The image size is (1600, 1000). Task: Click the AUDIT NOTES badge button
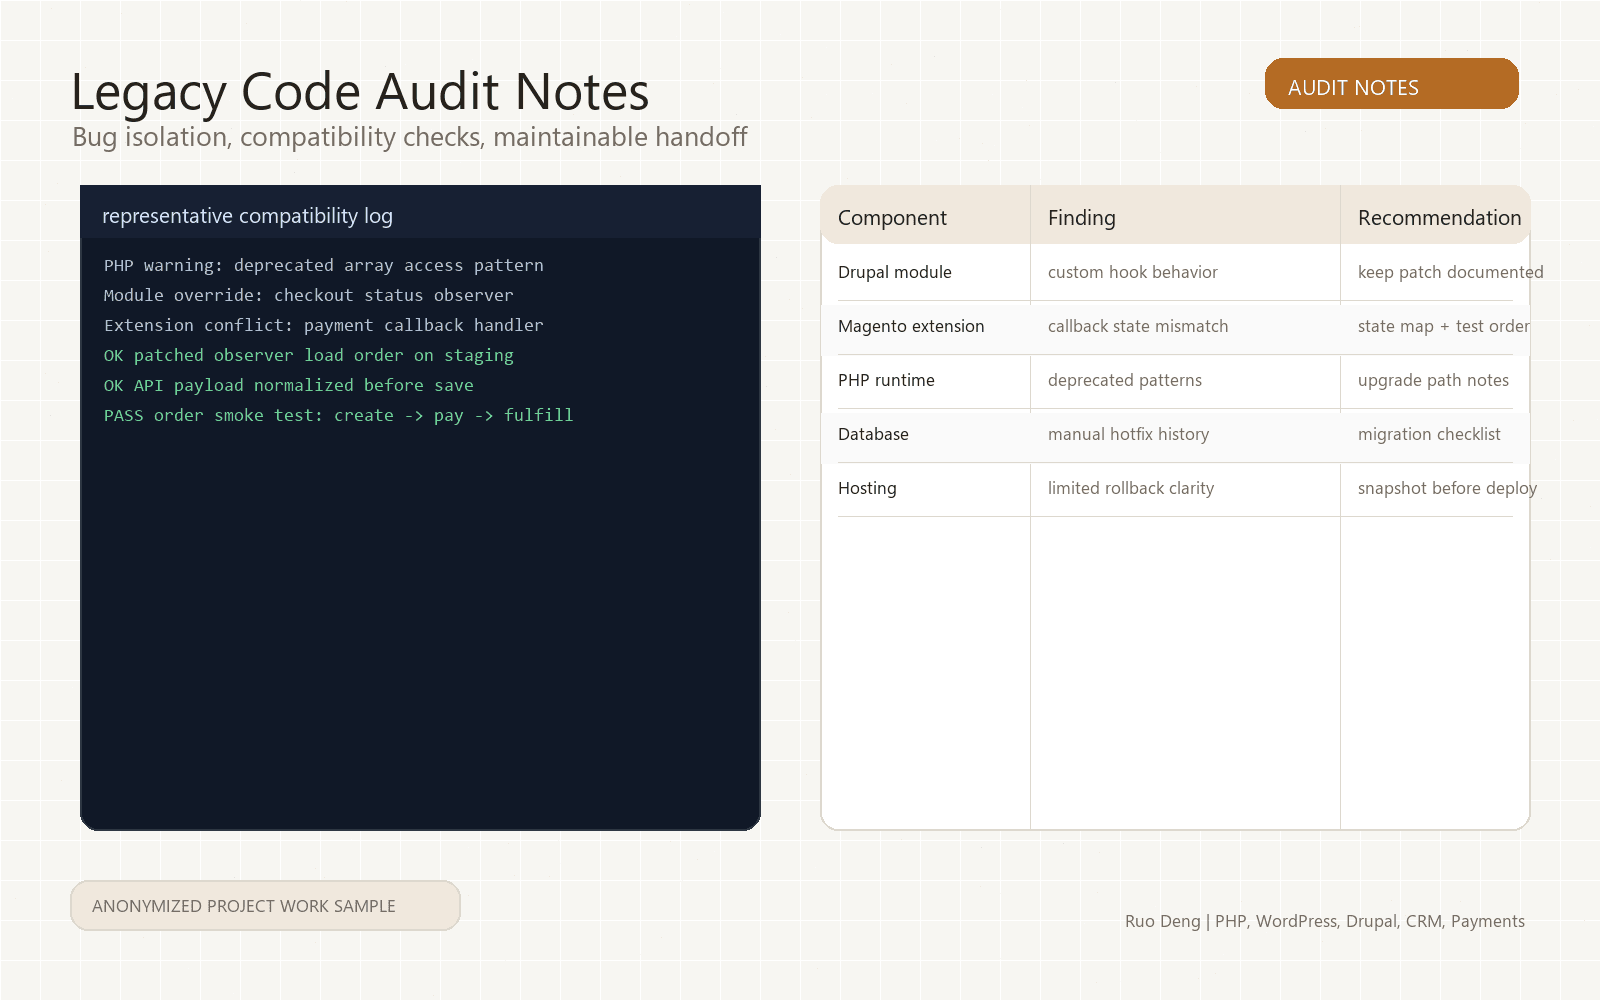tap(1391, 84)
